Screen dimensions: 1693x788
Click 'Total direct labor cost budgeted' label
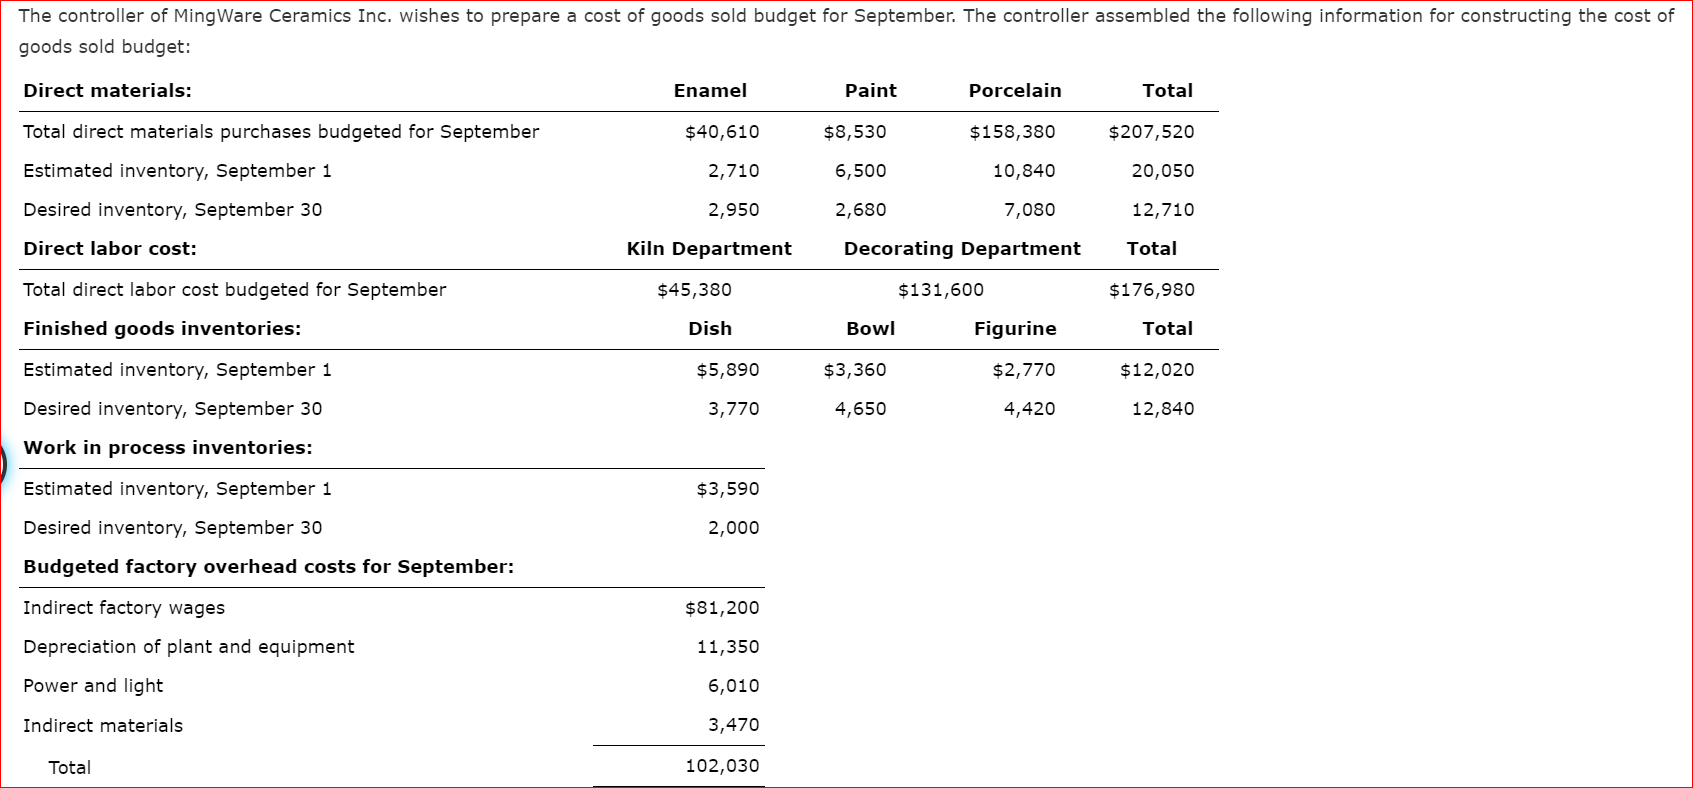[235, 290]
